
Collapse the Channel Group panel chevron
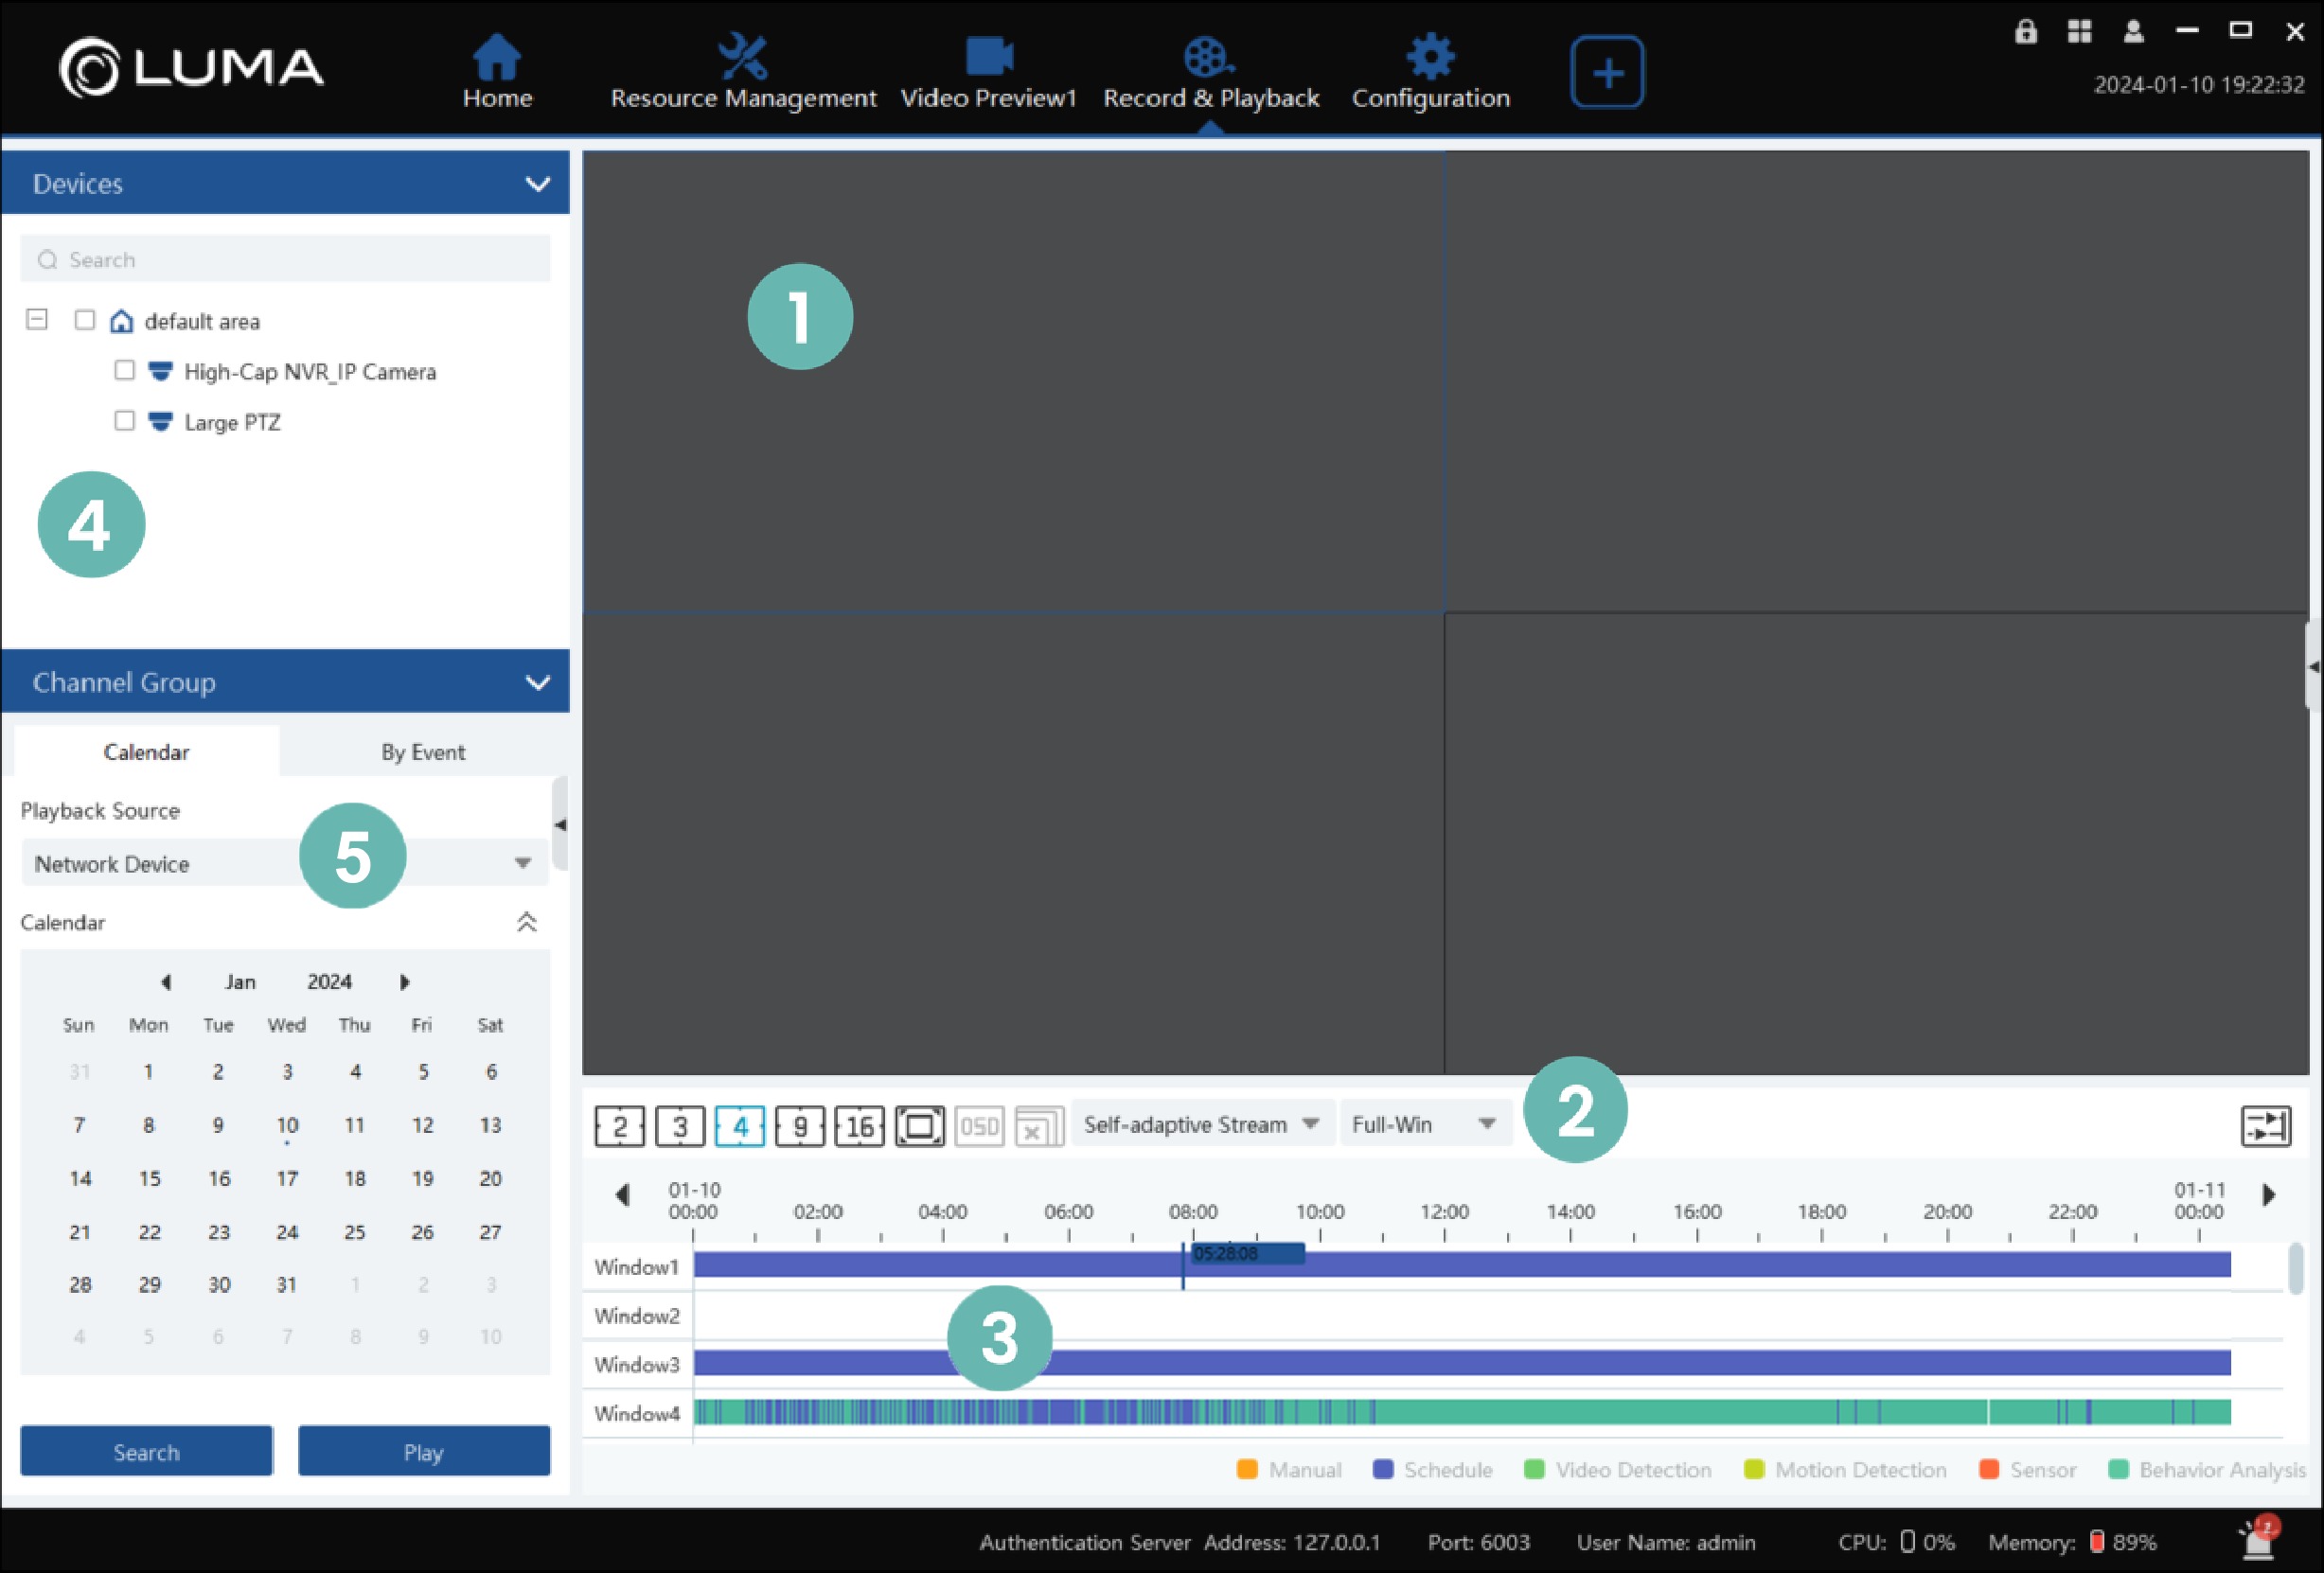pos(538,683)
